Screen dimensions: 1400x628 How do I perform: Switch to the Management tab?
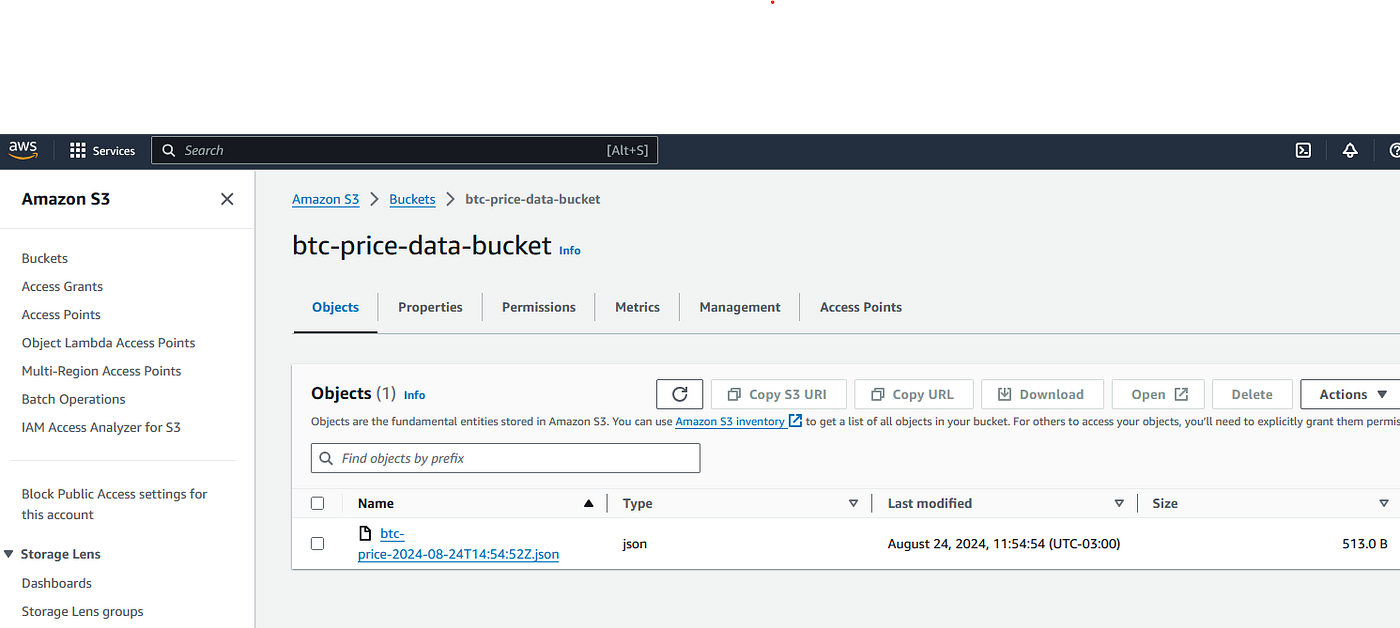coord(740,307)
